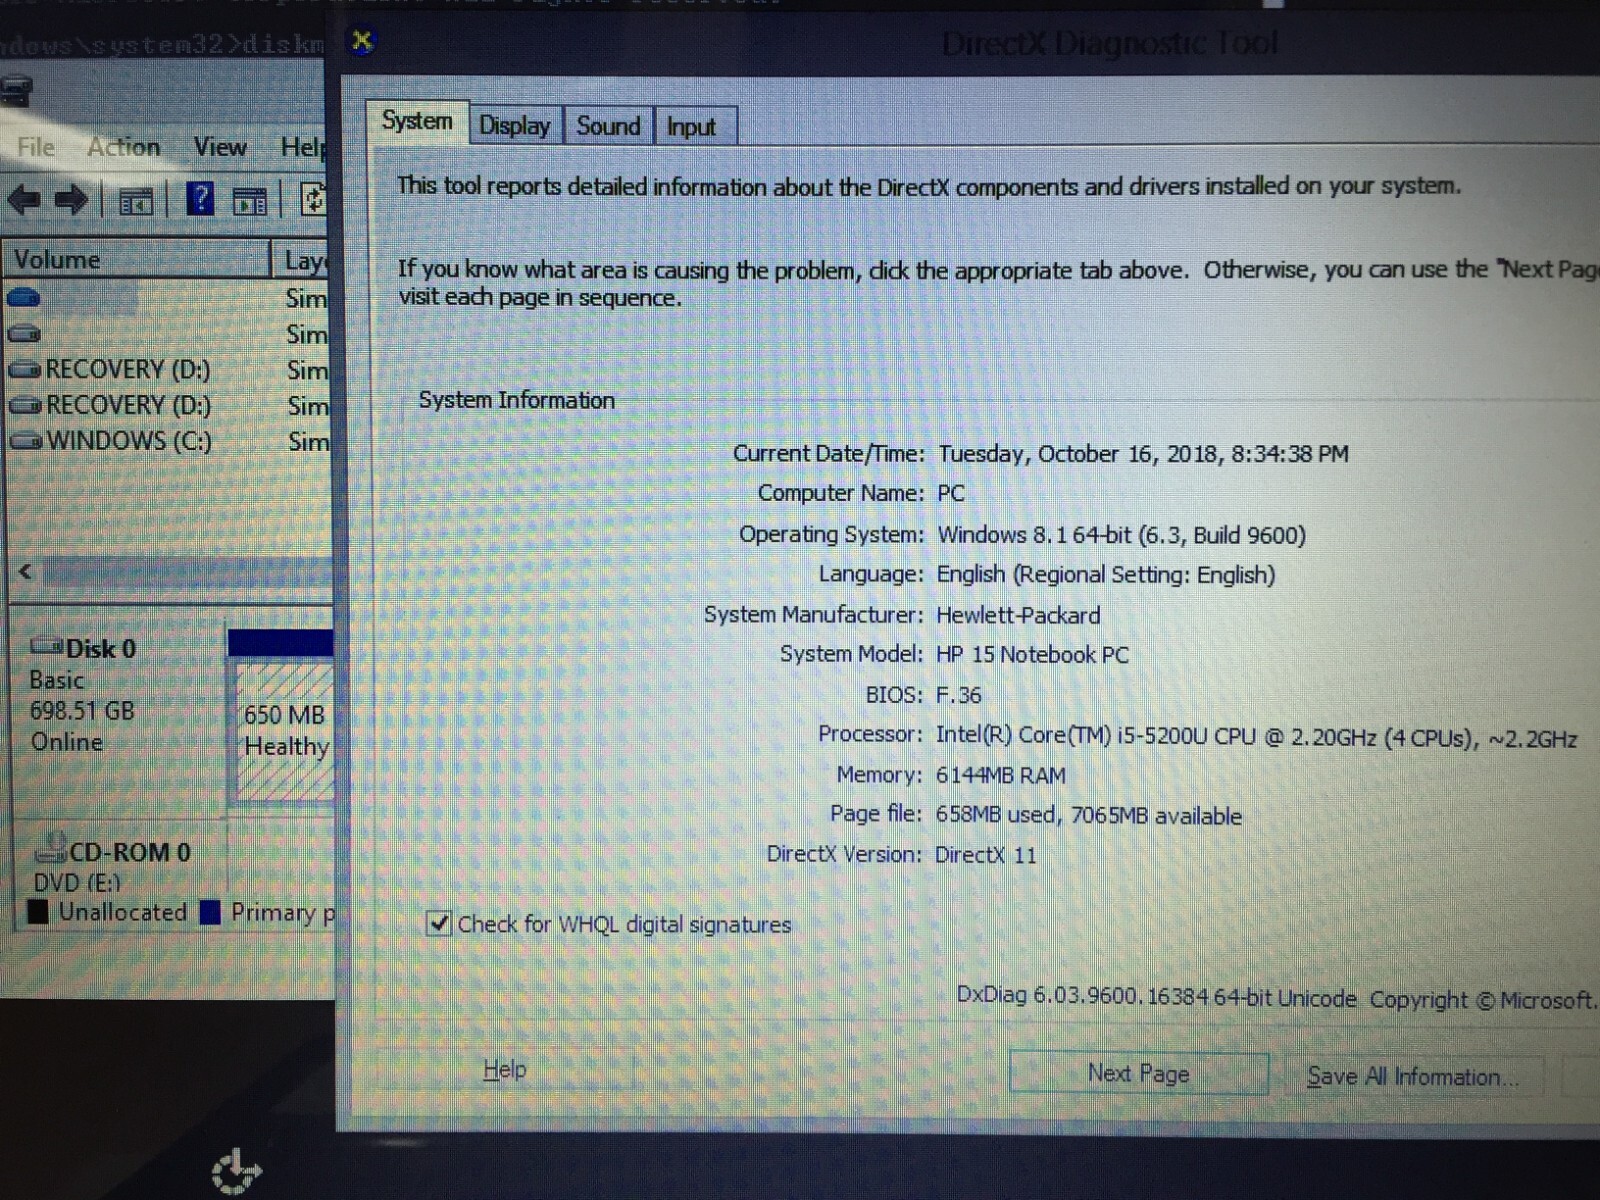This screenshot has width=1600, height=1200.
Task: Click the Operating System value Windows 8.1
Action: point(1121,535)
